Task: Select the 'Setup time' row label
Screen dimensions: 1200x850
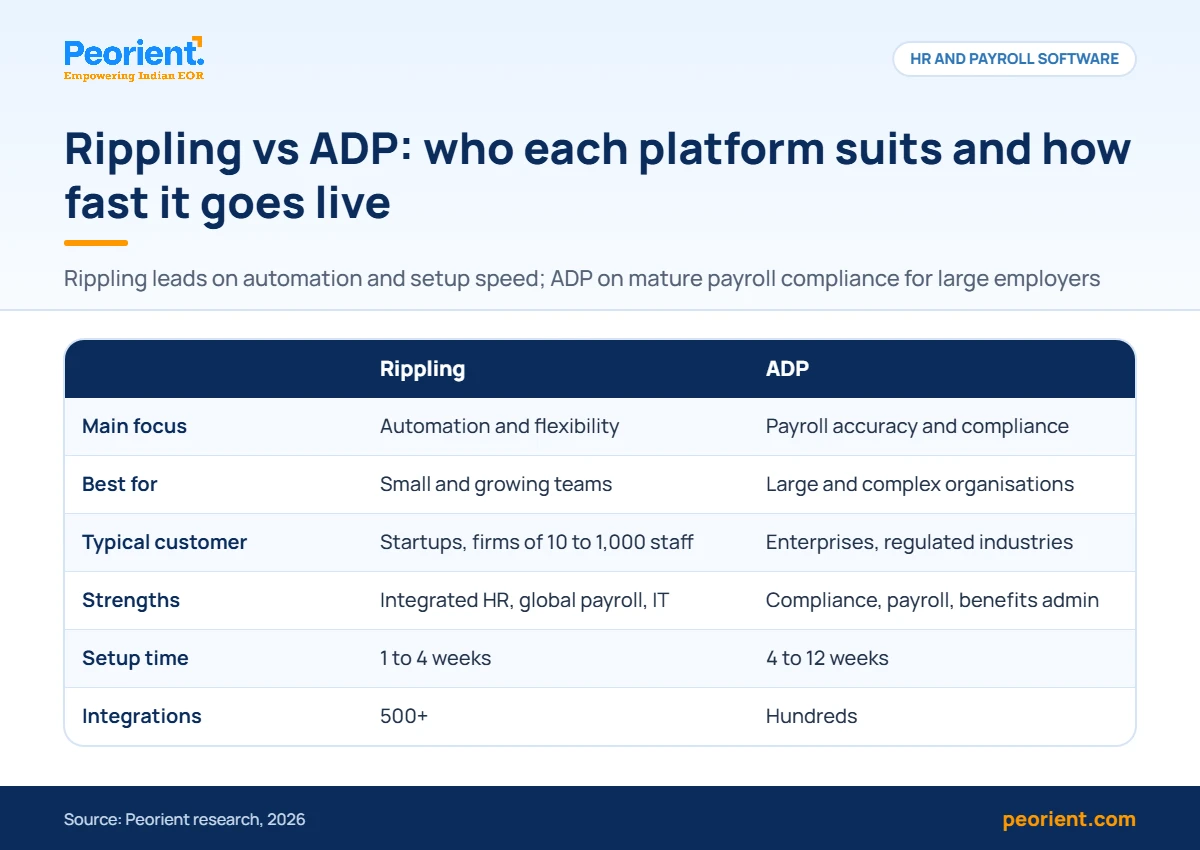Action: 135,658
